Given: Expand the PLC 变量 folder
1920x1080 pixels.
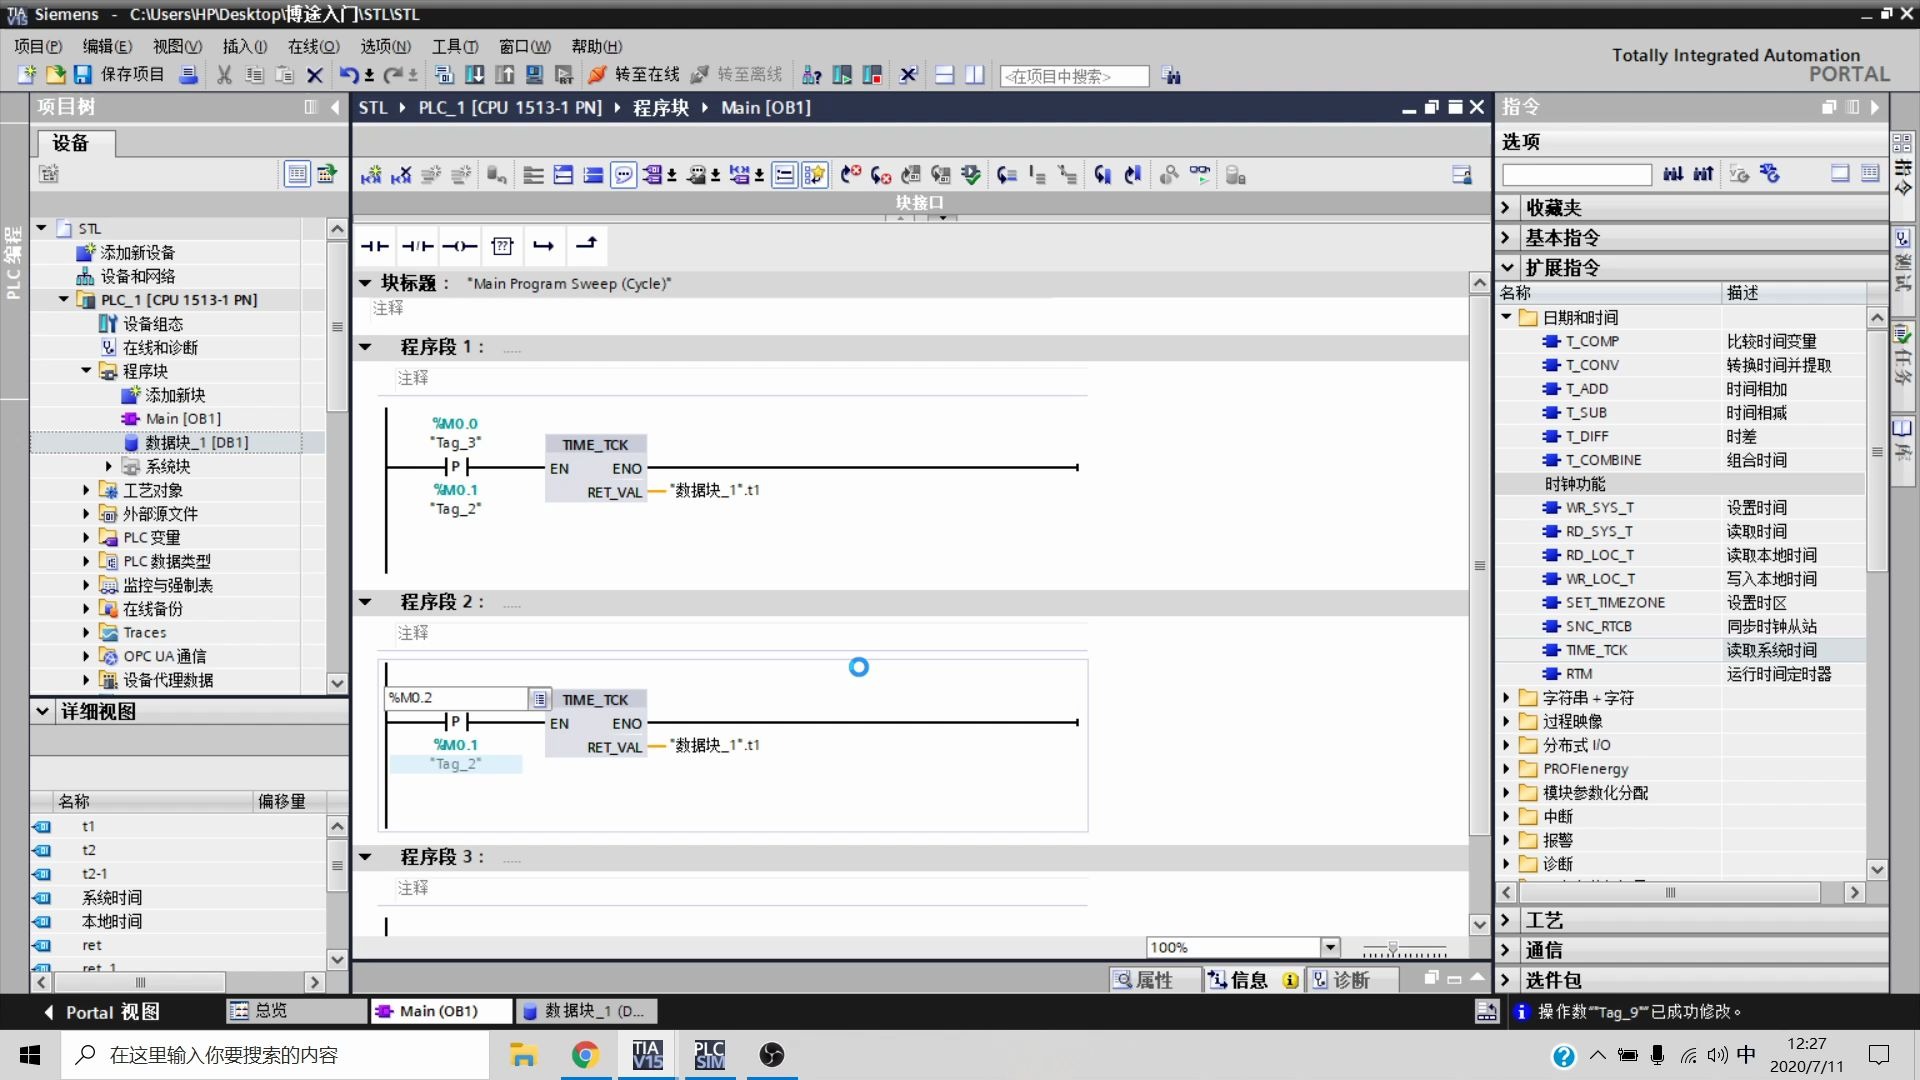Looking at the screenshot, I should pos(86,537).
